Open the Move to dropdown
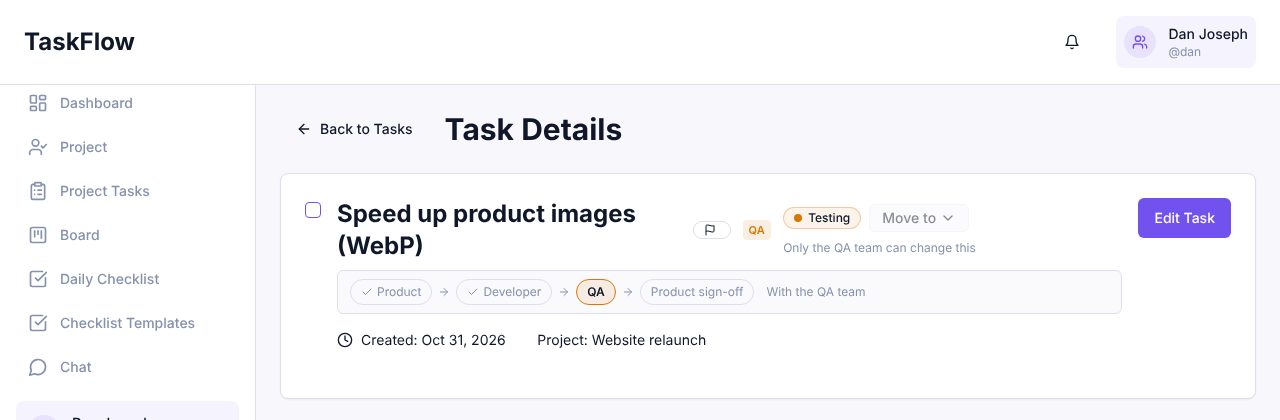Screen dimensions: 1280x420 pyautogui.click(x=918, y=218)
